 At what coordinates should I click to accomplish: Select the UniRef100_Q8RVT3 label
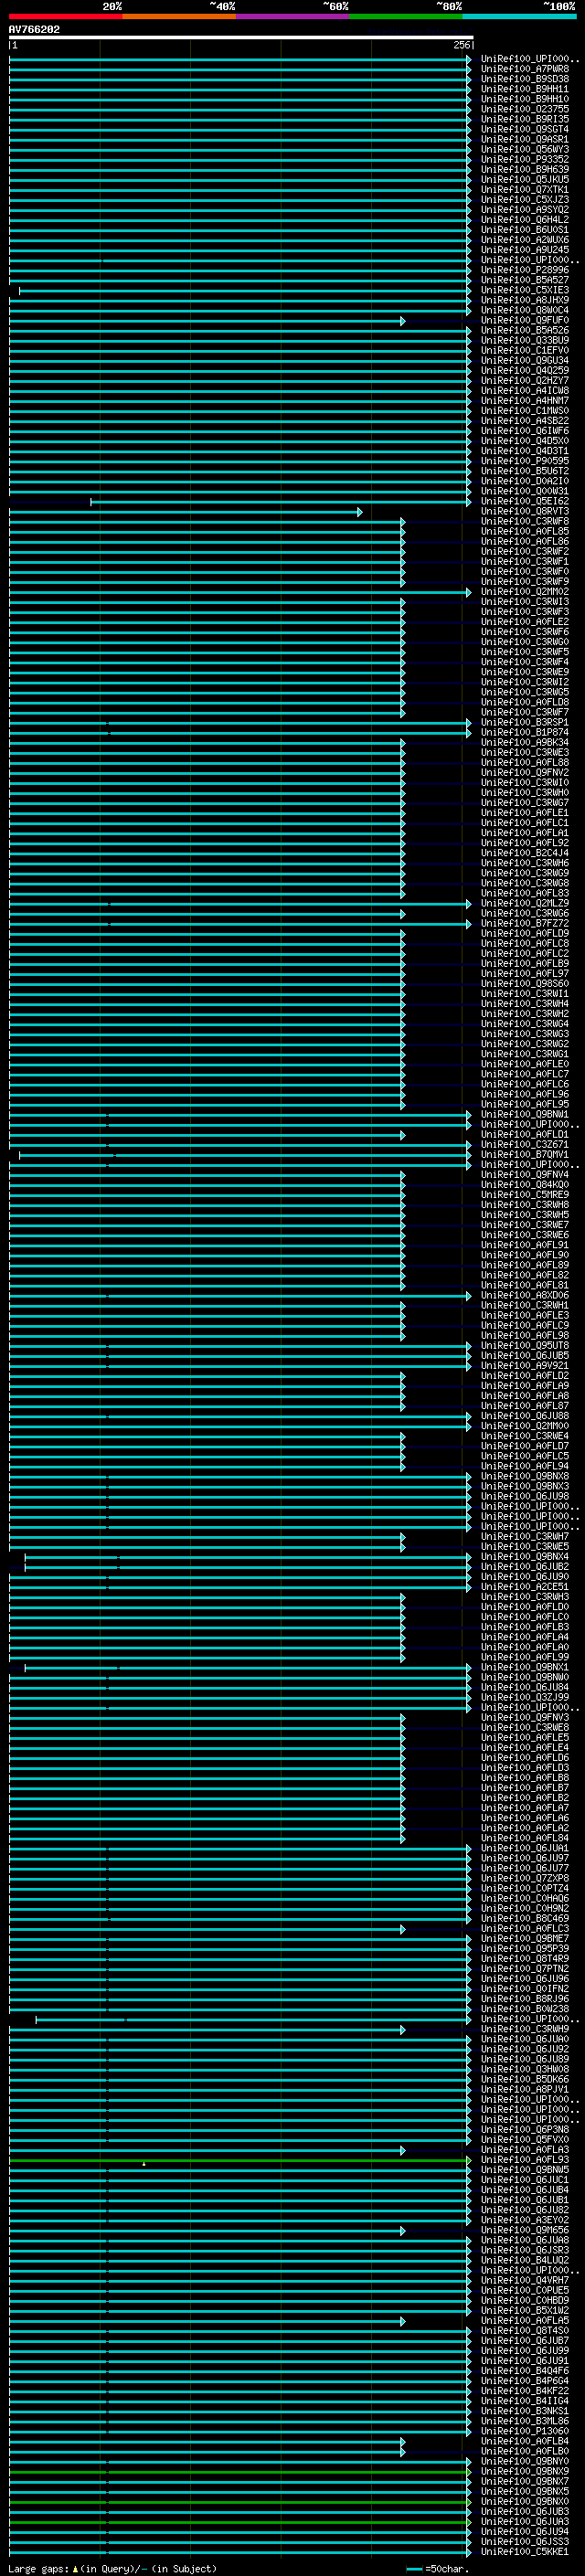tap(524, 511)
